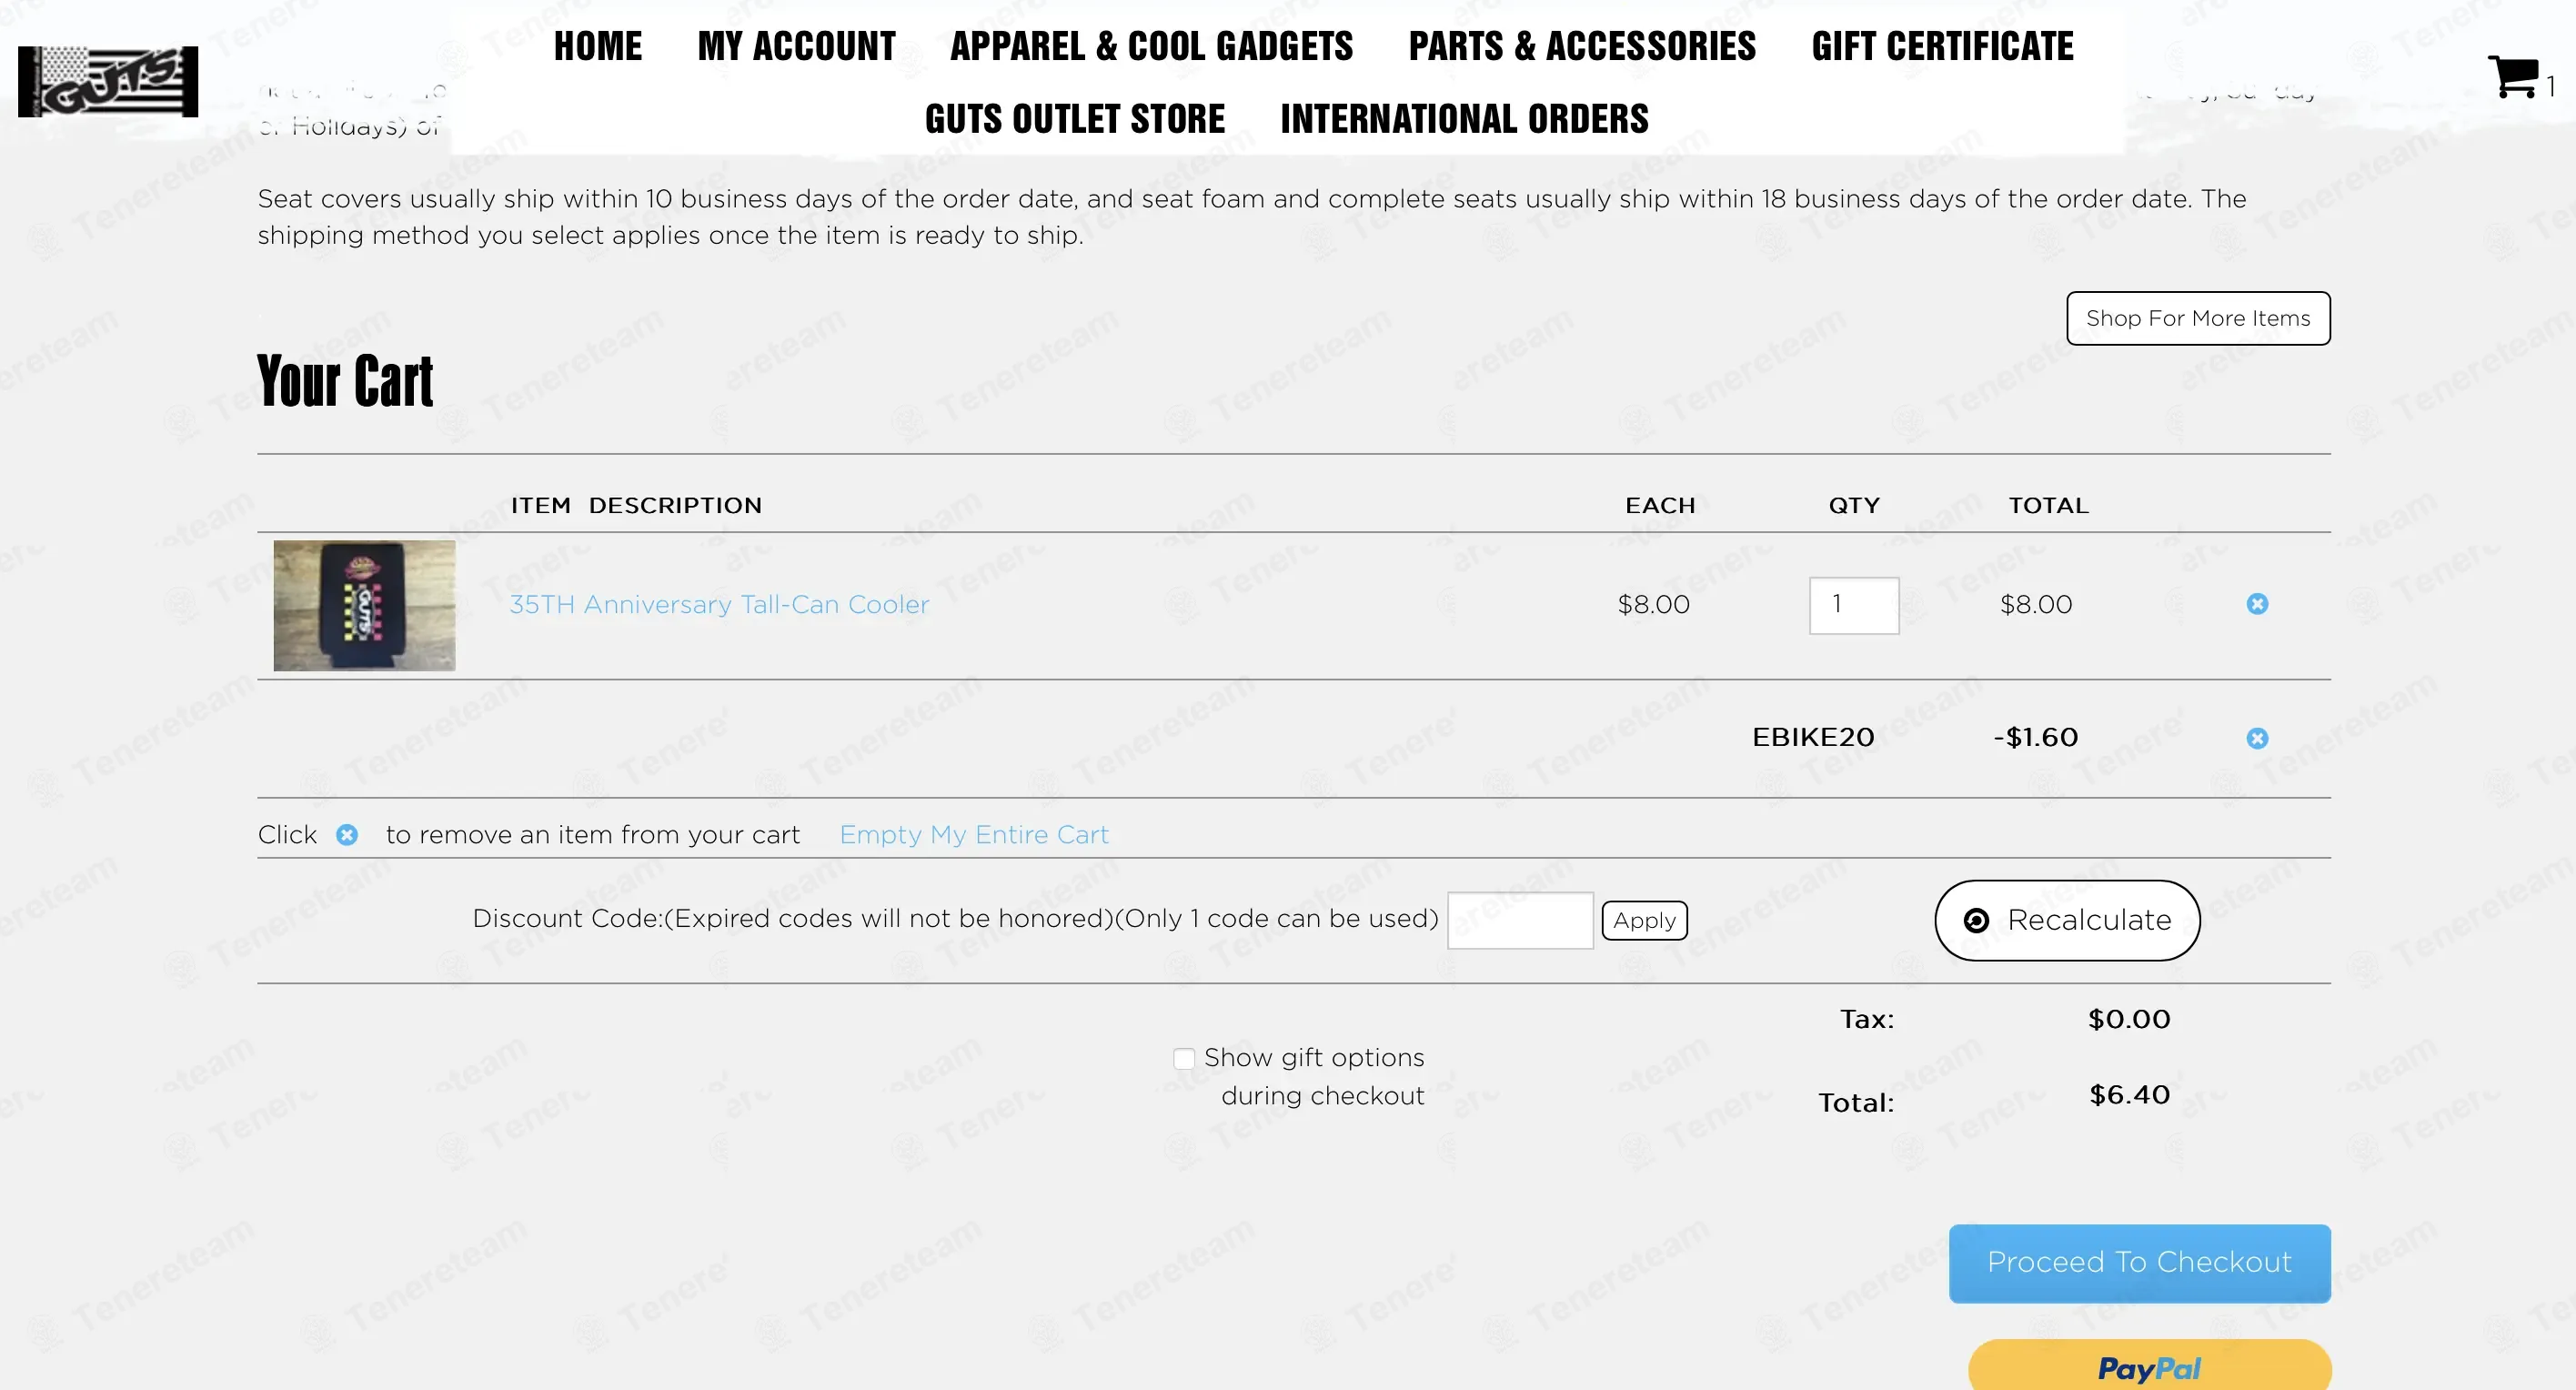Click the quantity input field
Viewport: 2576px width, 1390px height.
pos(1854,605)
